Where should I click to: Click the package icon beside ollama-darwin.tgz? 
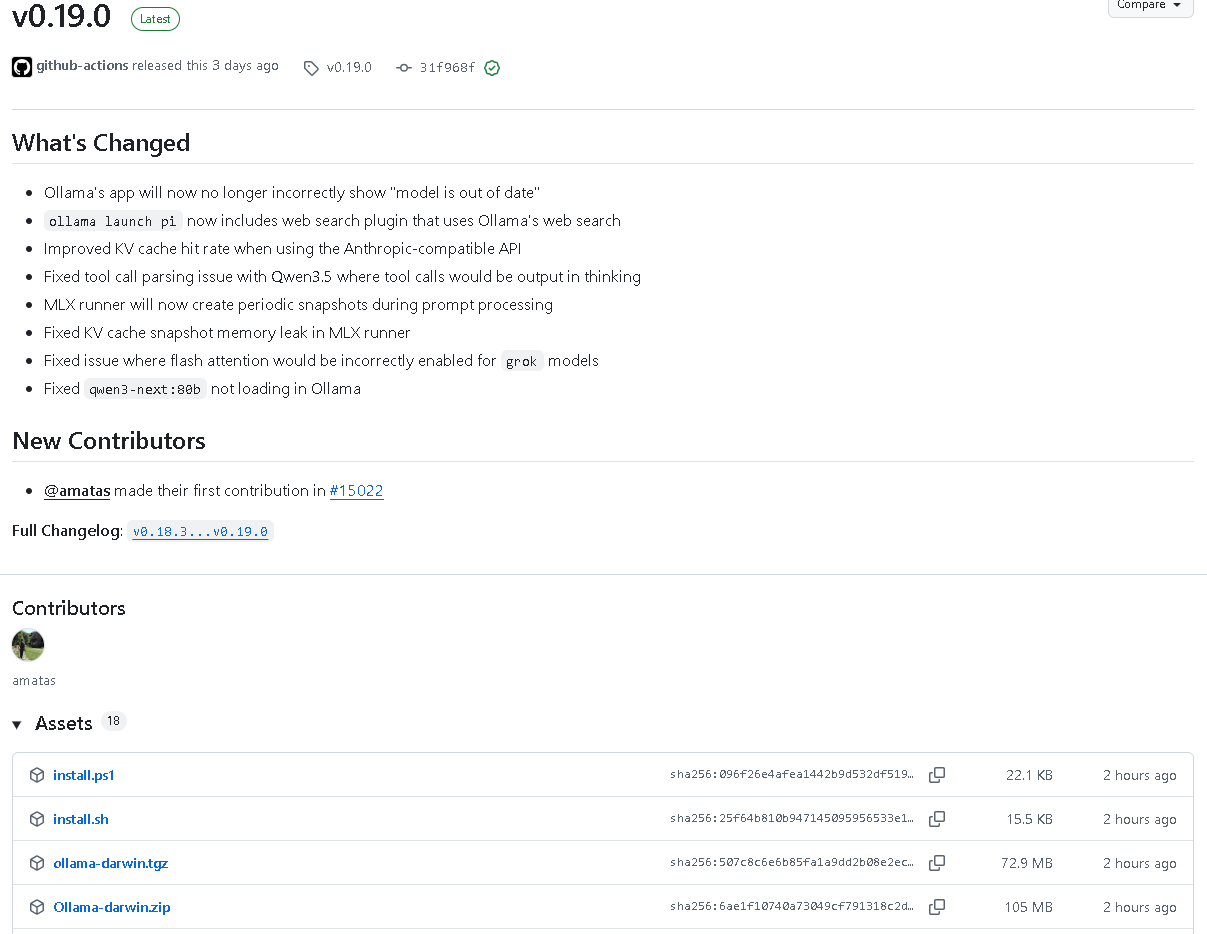point(37,863)
